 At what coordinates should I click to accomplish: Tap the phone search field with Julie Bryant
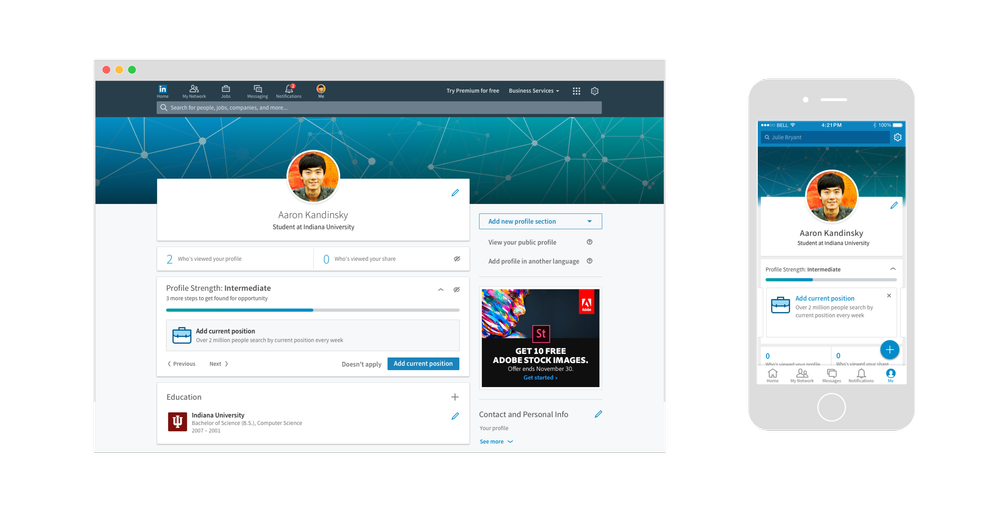tap(825, 137)
